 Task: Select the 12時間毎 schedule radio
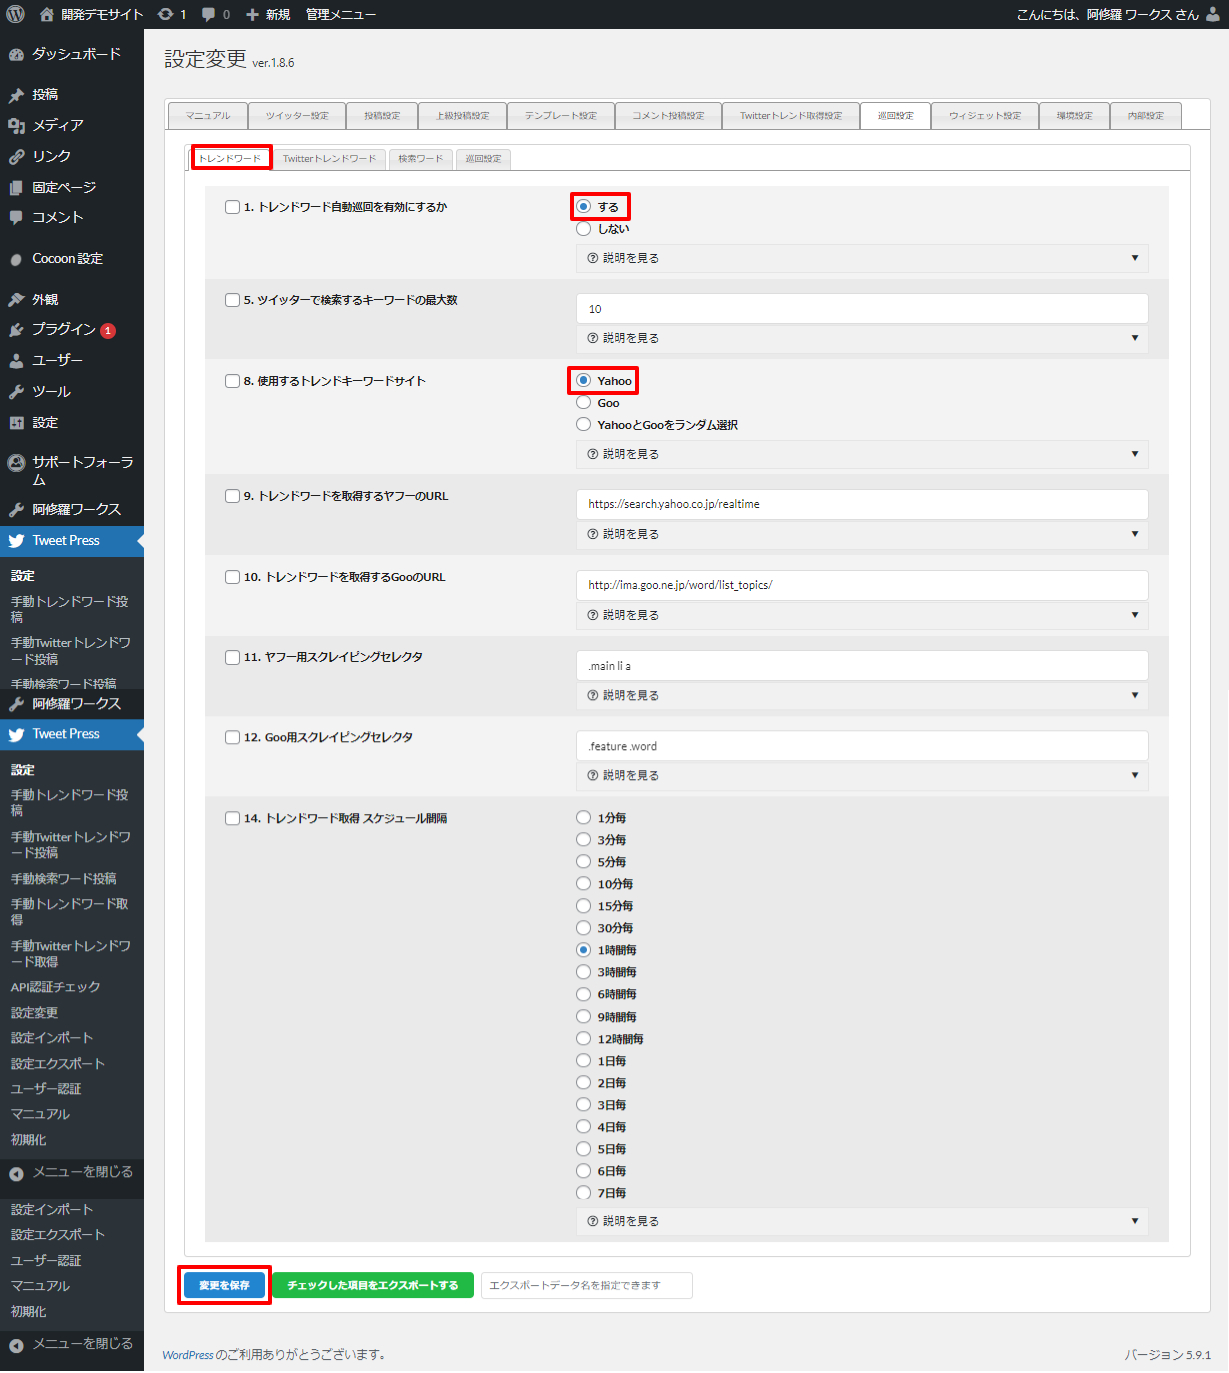coord(584,1039)
